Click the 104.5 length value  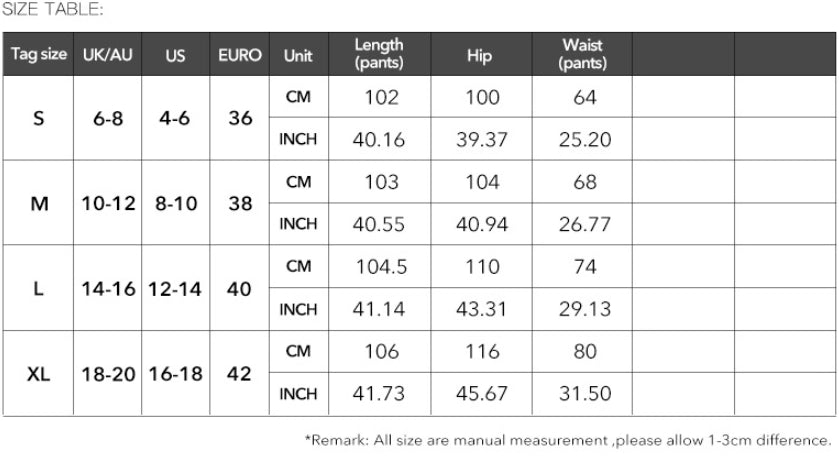click(379, 267)
